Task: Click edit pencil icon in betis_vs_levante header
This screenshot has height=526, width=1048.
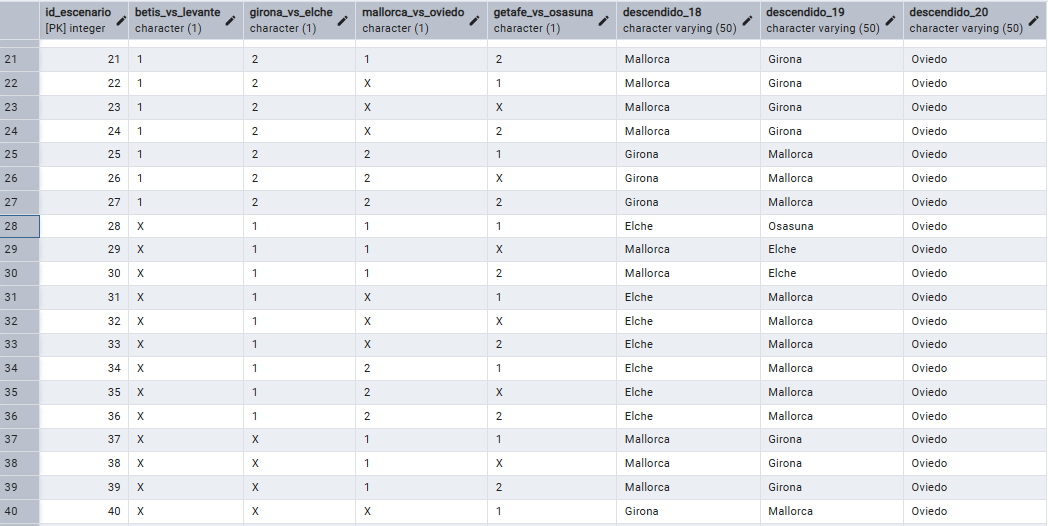Action: pyautogui.click(x=231, y=21)
